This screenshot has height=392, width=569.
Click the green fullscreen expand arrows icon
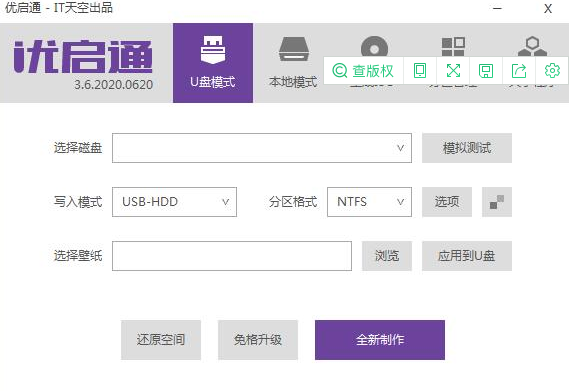pyautogui.click(x=453, y=71)
